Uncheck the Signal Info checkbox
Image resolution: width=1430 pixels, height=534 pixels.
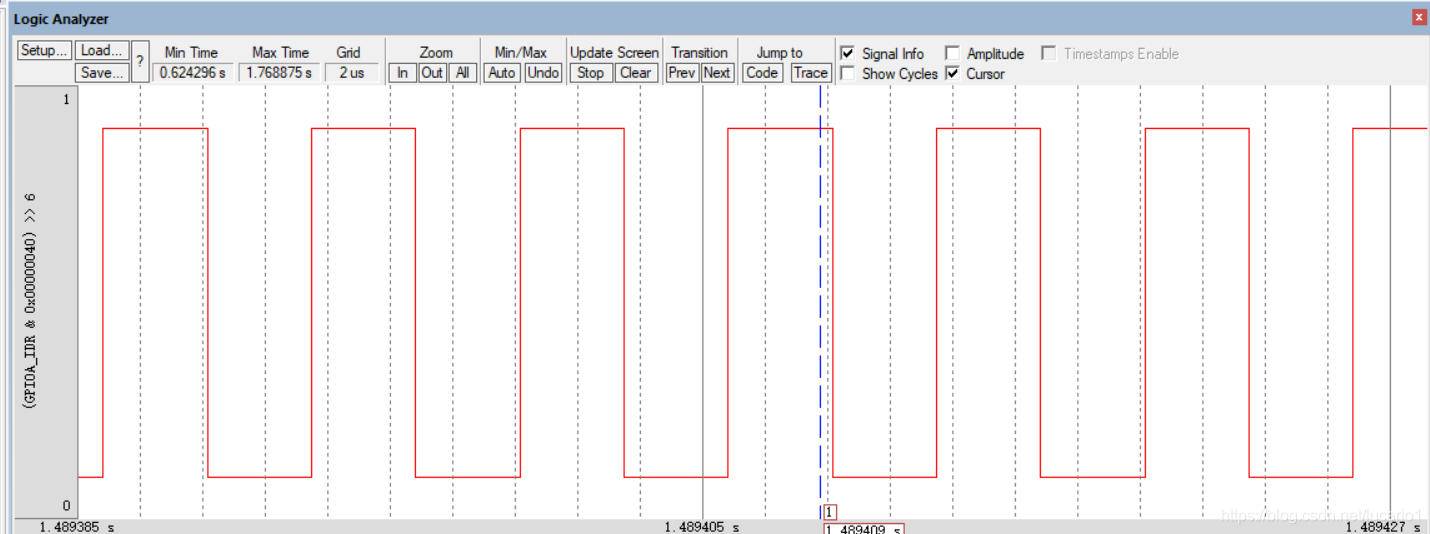[x=848, y=53]
